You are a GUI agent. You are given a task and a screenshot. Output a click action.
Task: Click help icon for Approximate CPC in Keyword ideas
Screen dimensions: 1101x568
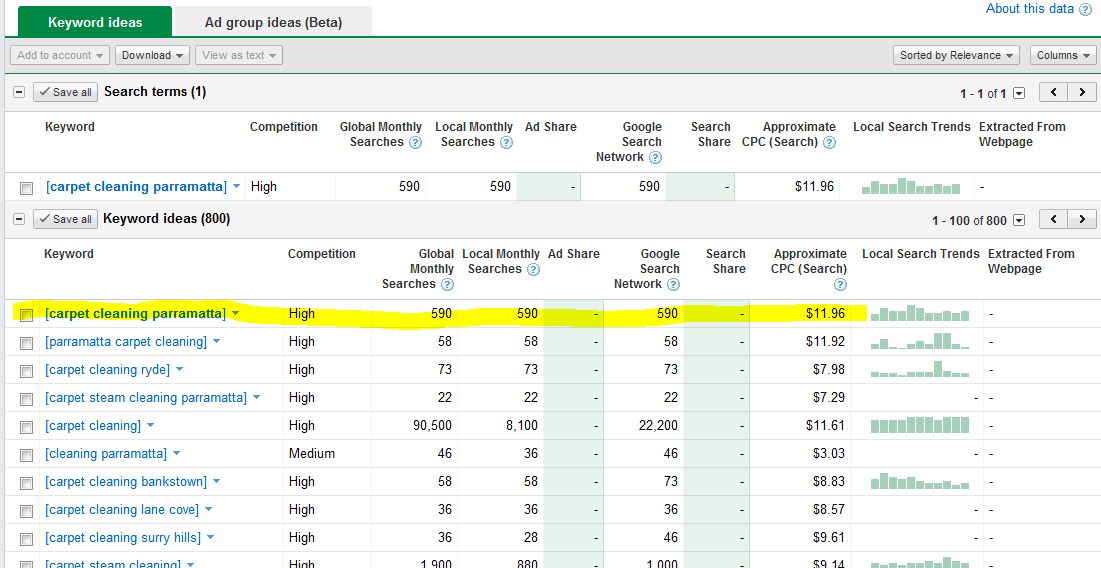point(840,284)
